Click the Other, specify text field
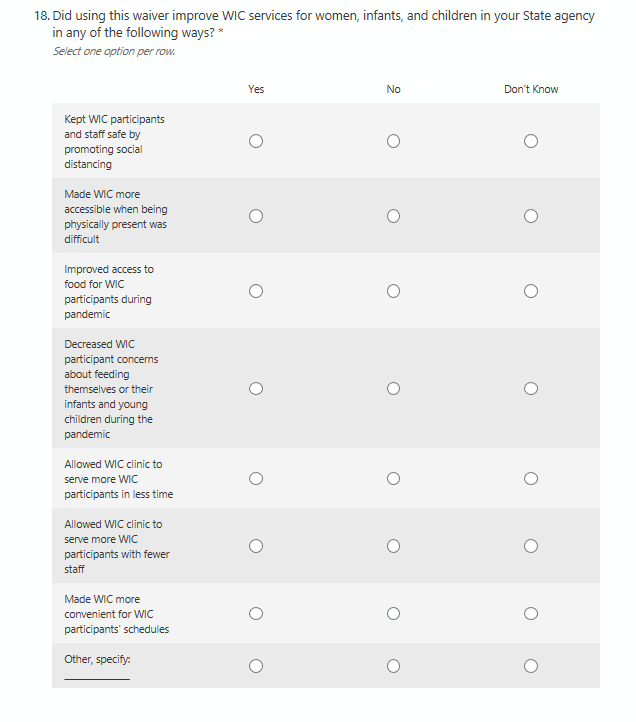Screen dimensions: 636x722 point(97,674)
